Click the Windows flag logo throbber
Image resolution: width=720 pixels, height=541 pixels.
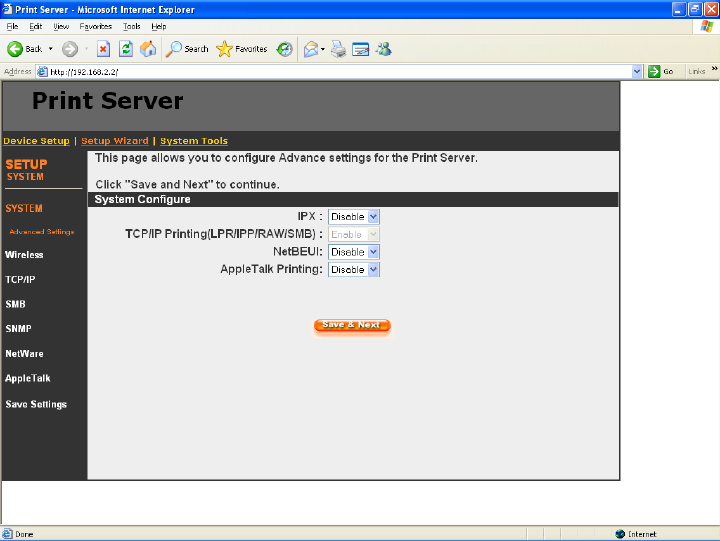(x=707, y=26)
